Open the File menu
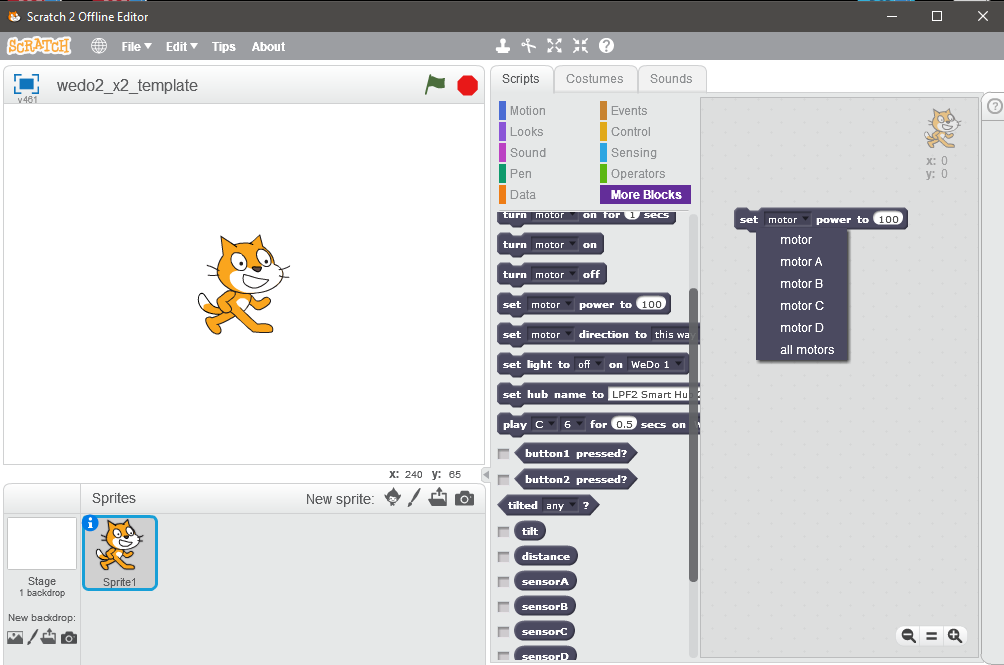The height and width of the screenshot is (665, 1004). [136, 46]
